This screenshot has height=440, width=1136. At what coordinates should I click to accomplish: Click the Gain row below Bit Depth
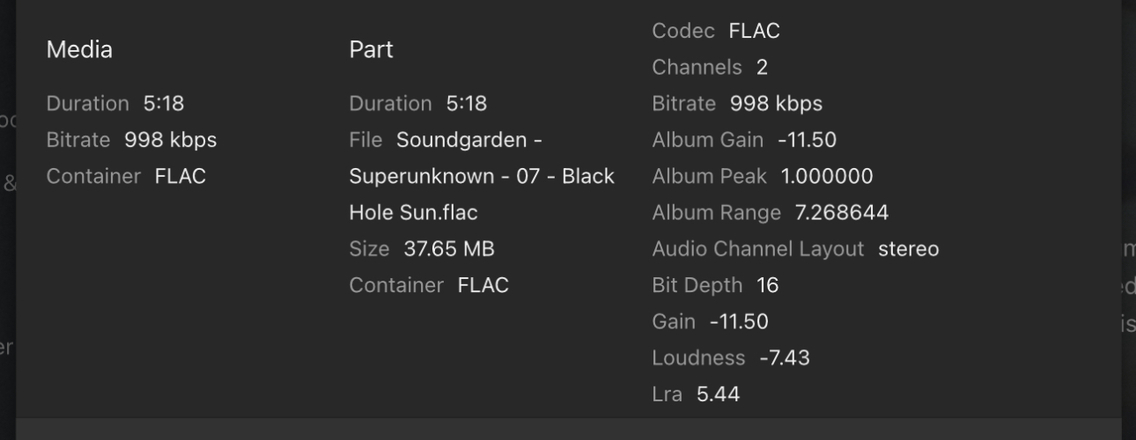tap(710, 321)
